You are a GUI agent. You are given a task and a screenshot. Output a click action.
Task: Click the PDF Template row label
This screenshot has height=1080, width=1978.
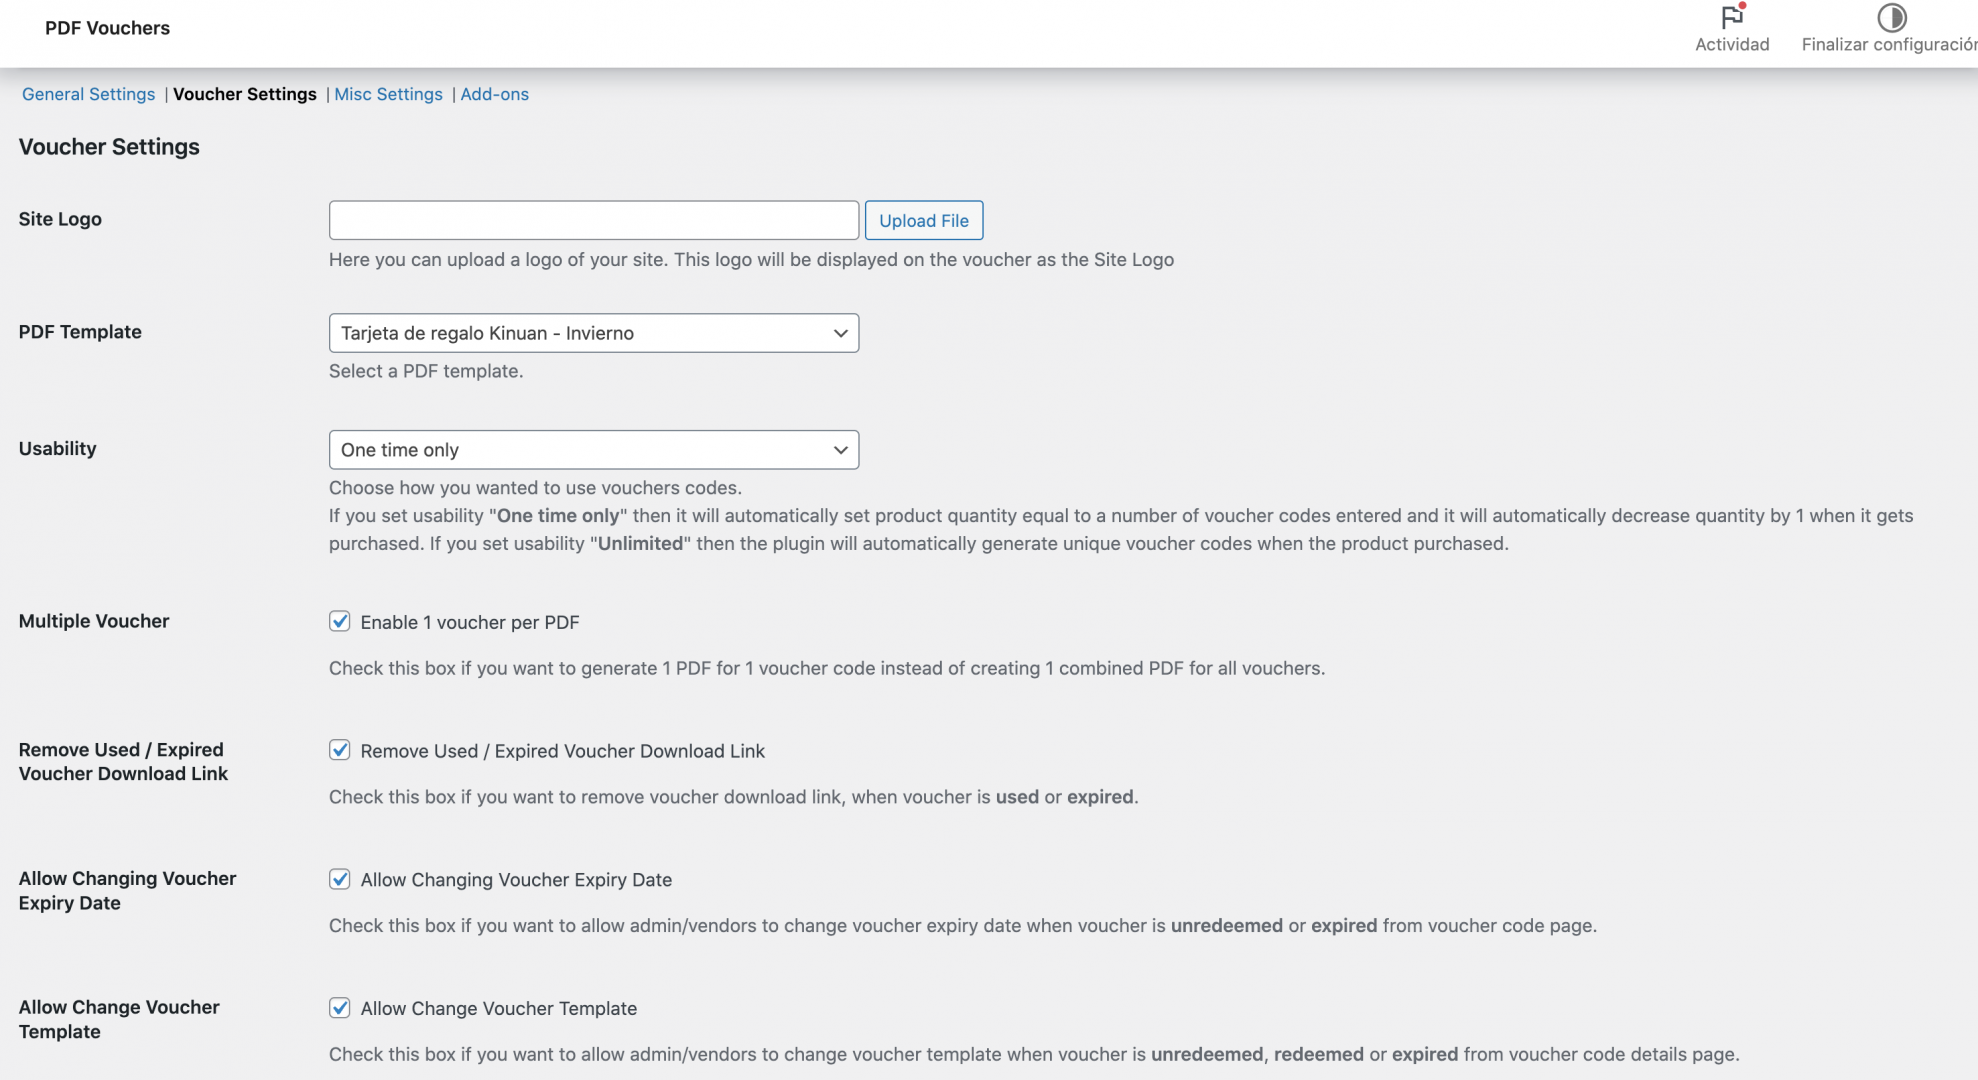point(80,332)
